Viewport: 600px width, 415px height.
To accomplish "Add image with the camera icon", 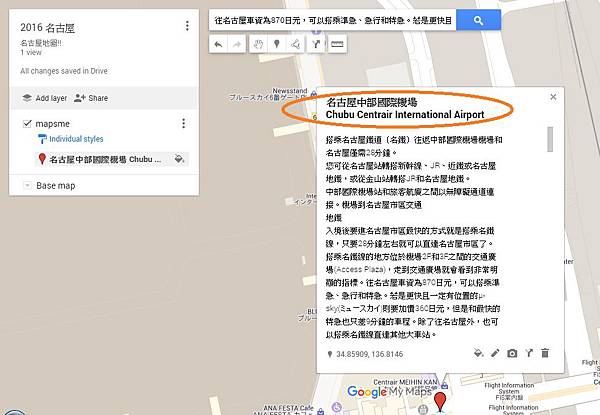I will coord(512,353).
